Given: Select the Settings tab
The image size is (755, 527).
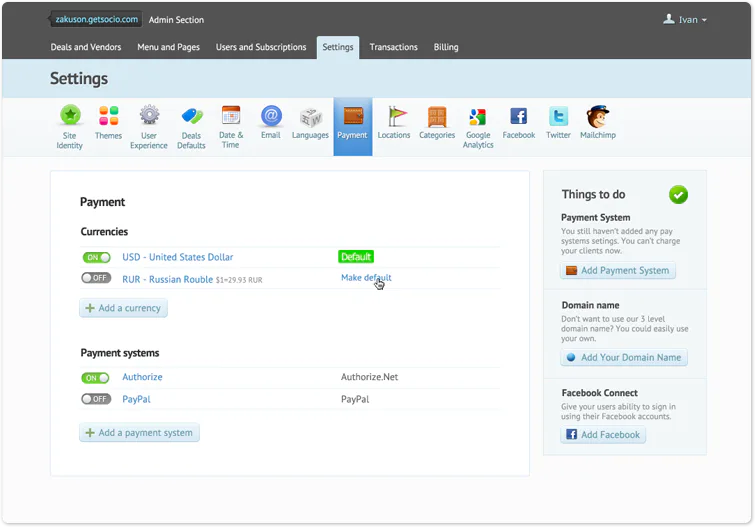Looking at the screenshot, I should pos(338,47).
